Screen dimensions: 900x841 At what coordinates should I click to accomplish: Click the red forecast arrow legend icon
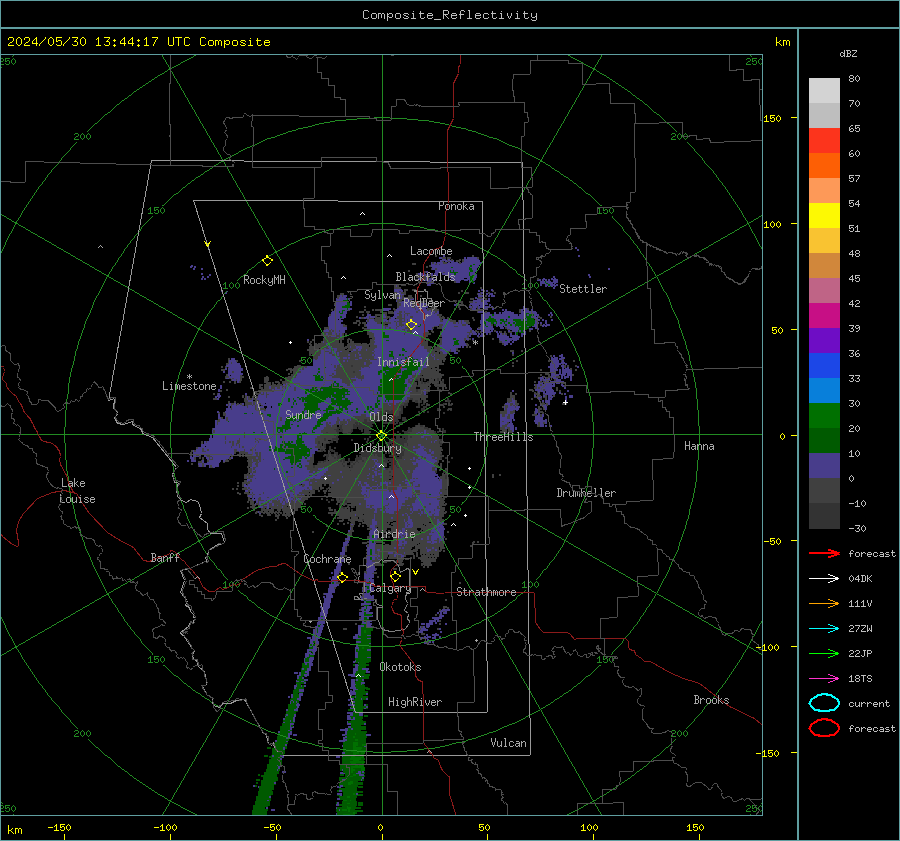click(x=824, y=553)
